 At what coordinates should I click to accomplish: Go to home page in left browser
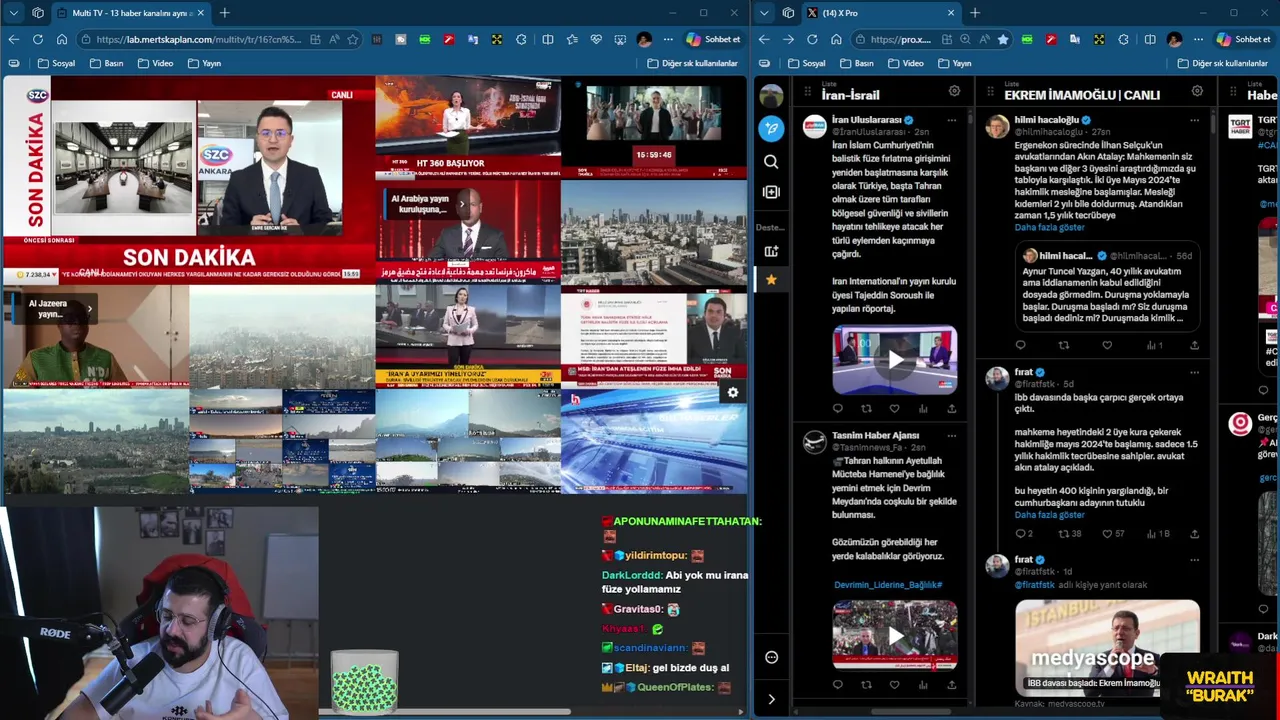61,39
